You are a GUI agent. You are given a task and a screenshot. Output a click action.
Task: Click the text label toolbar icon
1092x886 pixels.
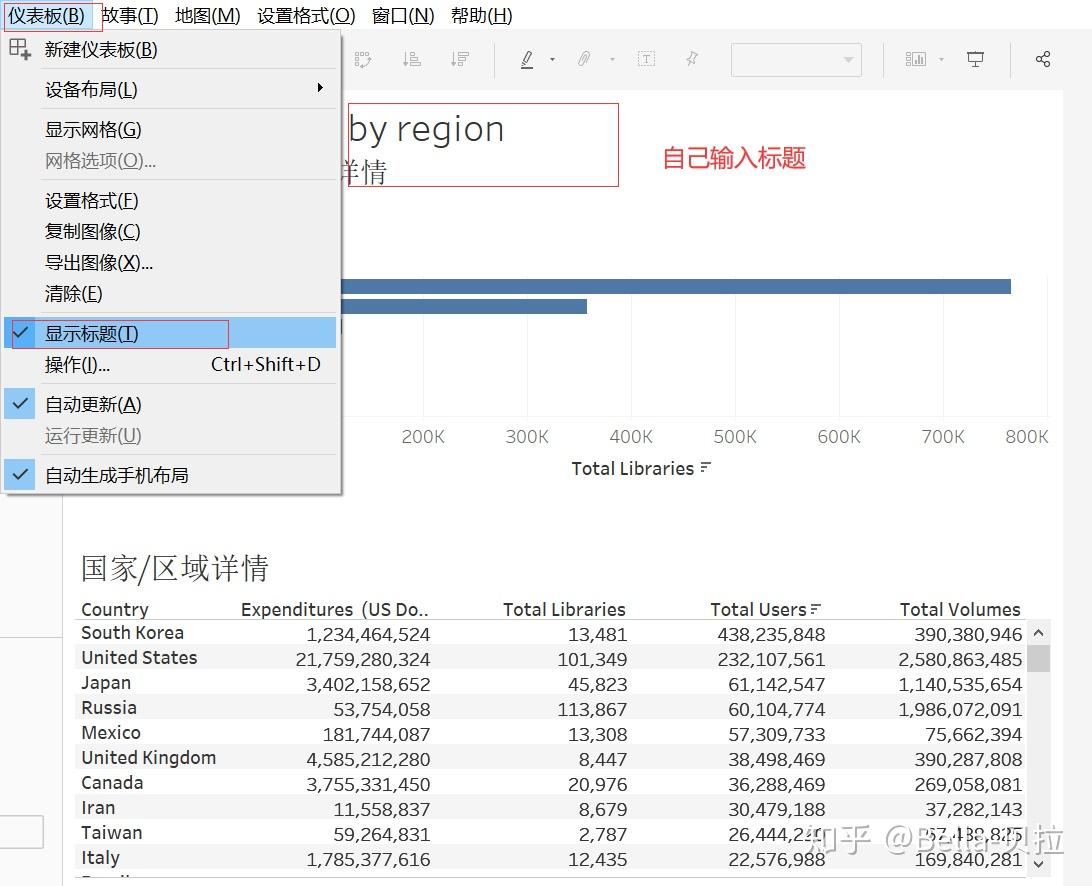646,59
